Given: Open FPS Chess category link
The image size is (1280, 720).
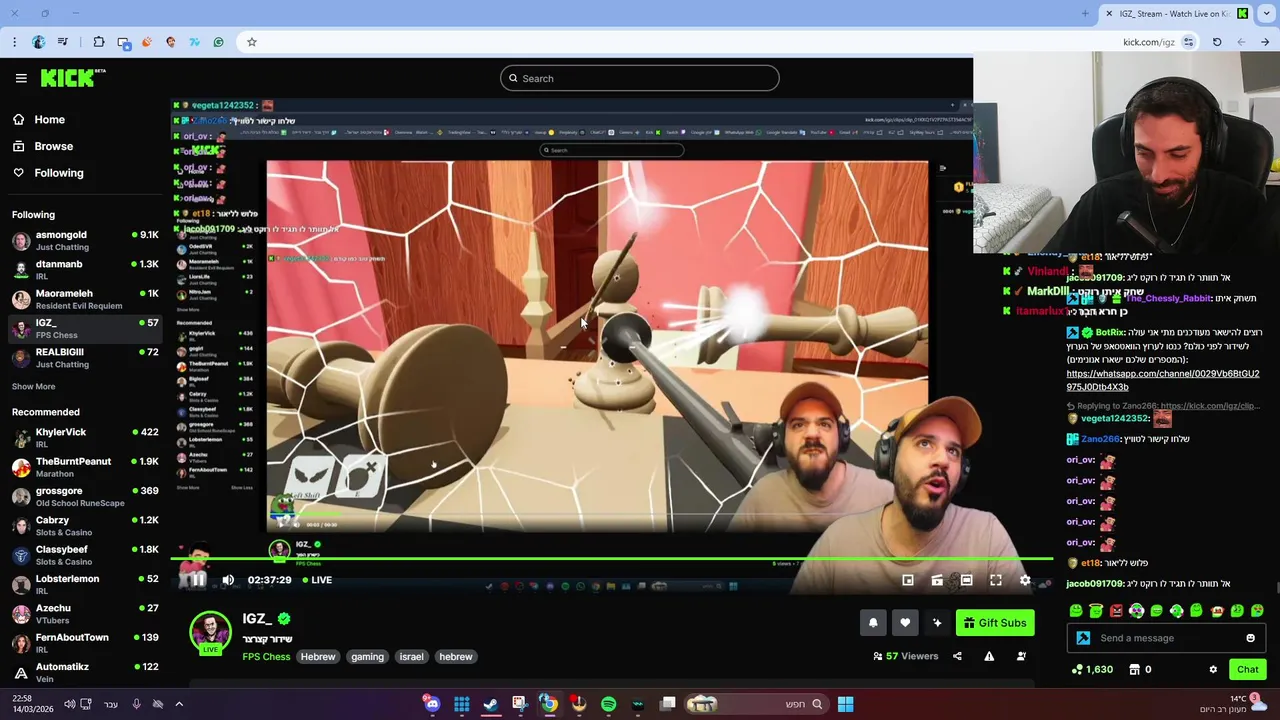Looking at the screenshot, I should pos(266,657).
